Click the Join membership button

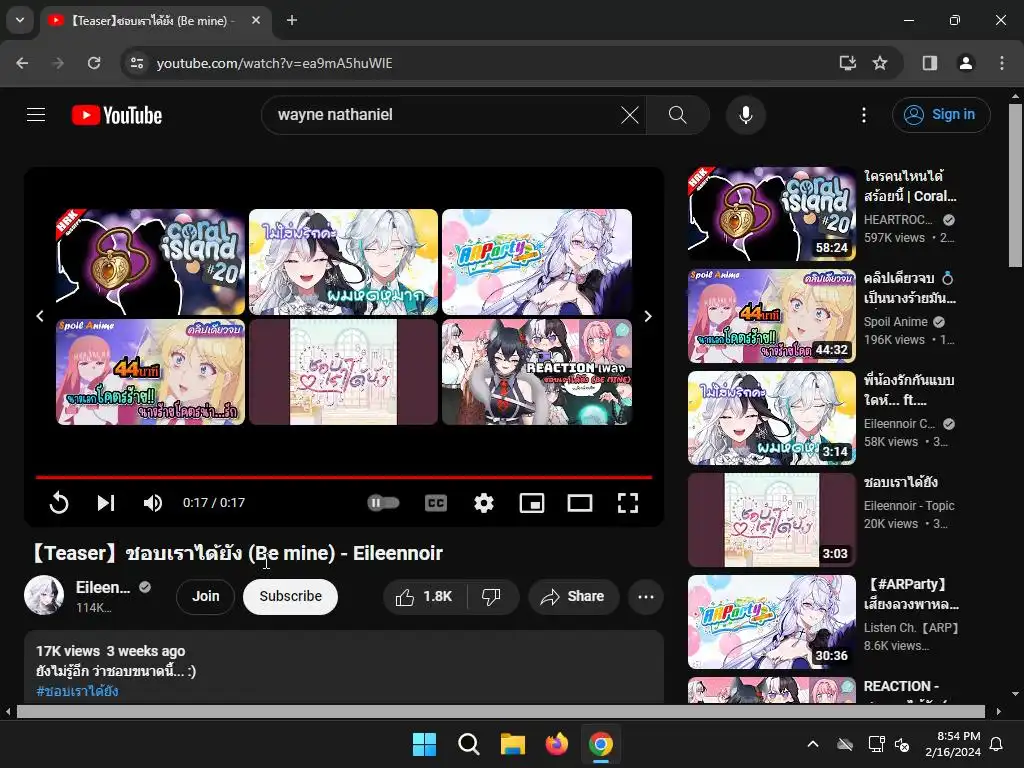coord(206,596)
